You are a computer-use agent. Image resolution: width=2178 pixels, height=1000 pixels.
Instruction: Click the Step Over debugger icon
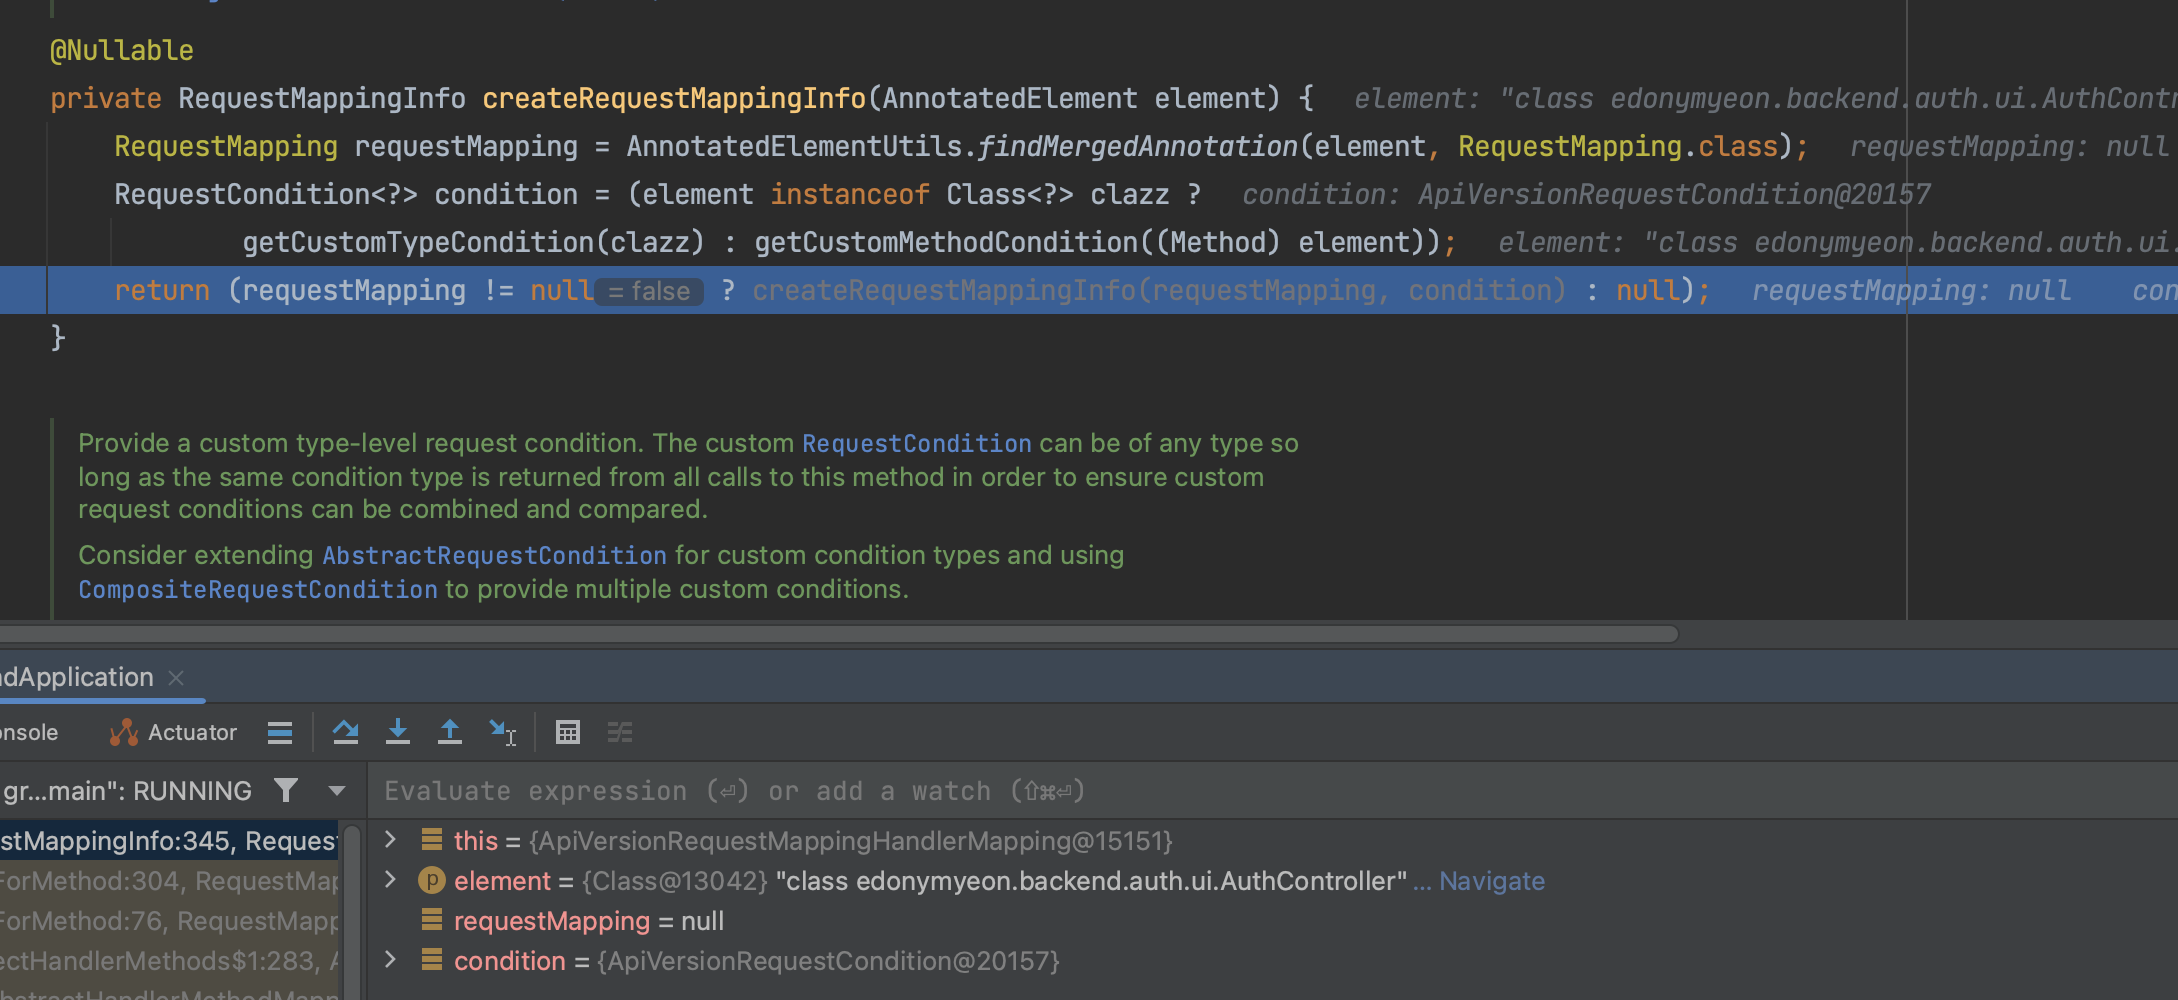[346, 733]
